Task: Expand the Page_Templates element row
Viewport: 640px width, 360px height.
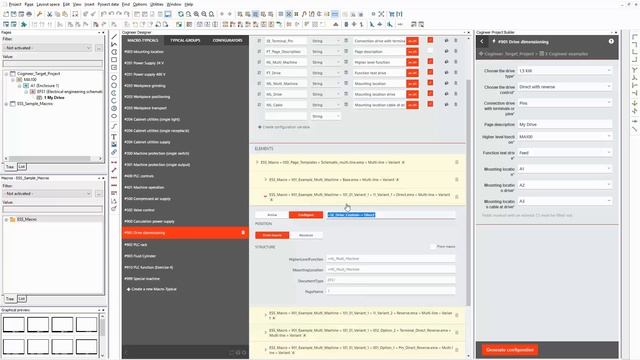Action: click(x=257, y=162)
